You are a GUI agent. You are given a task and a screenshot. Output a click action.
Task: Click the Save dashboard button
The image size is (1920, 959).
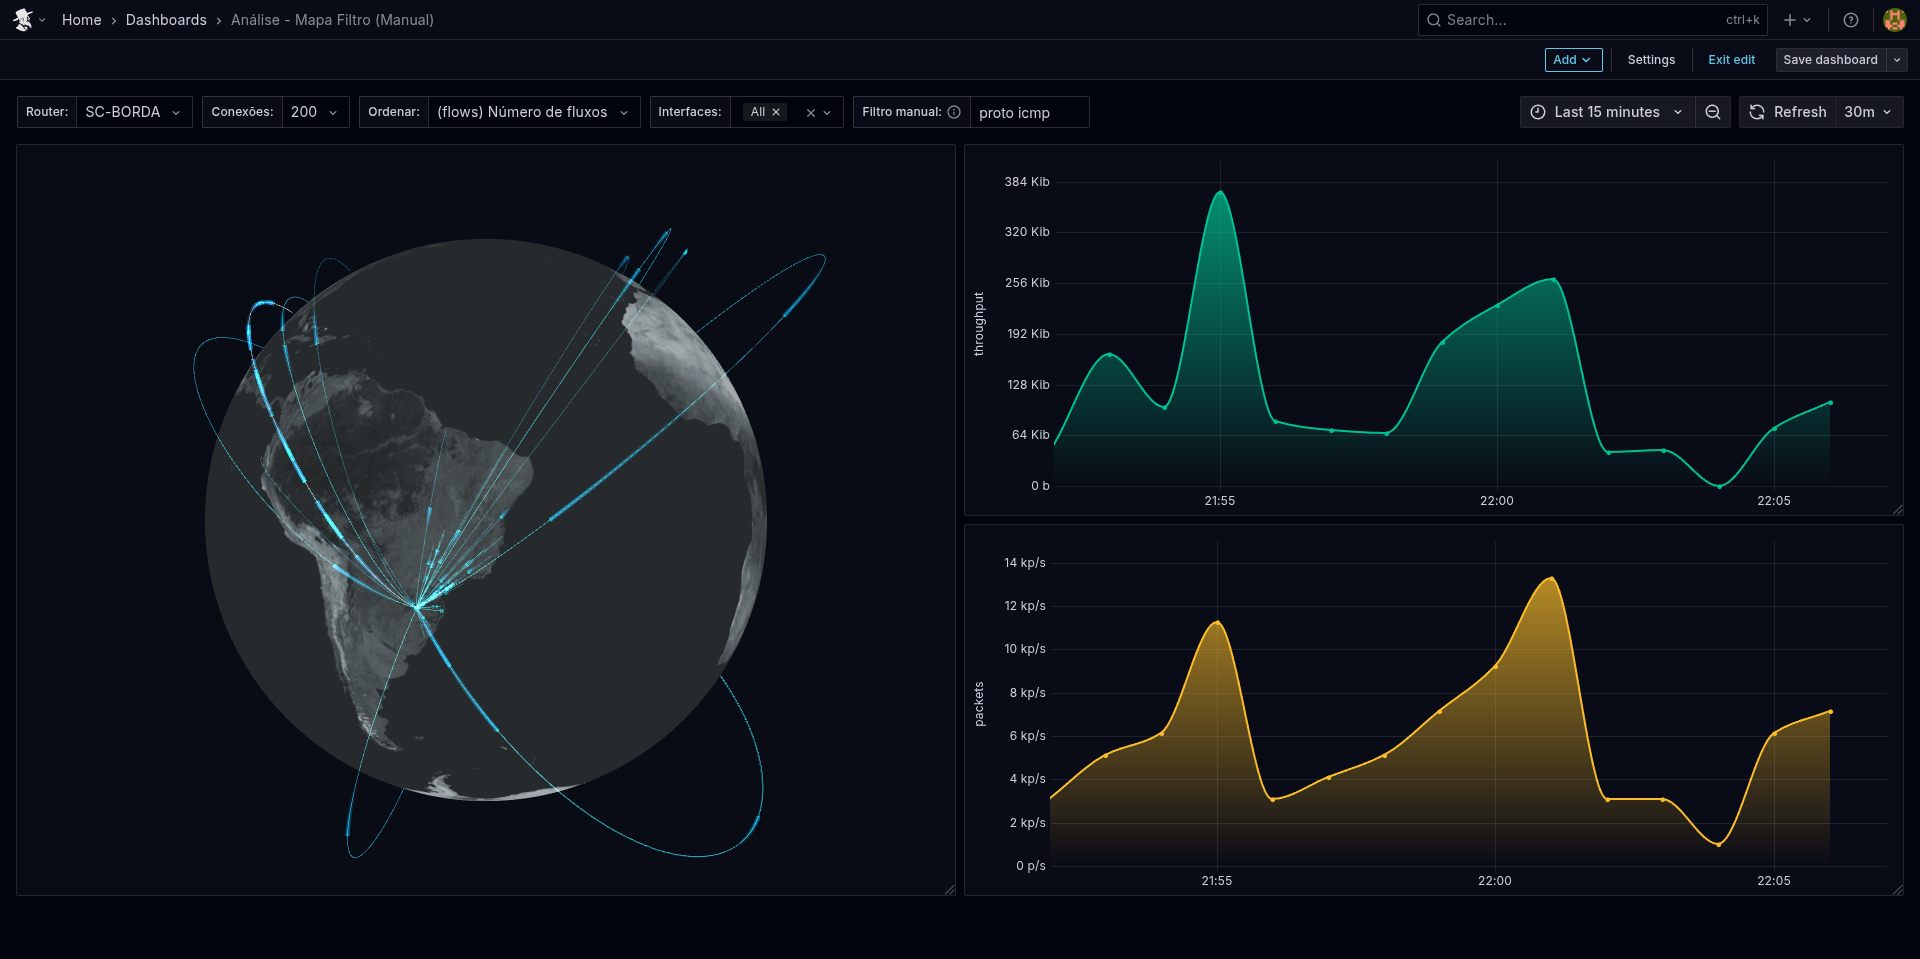coord(1829,60)
